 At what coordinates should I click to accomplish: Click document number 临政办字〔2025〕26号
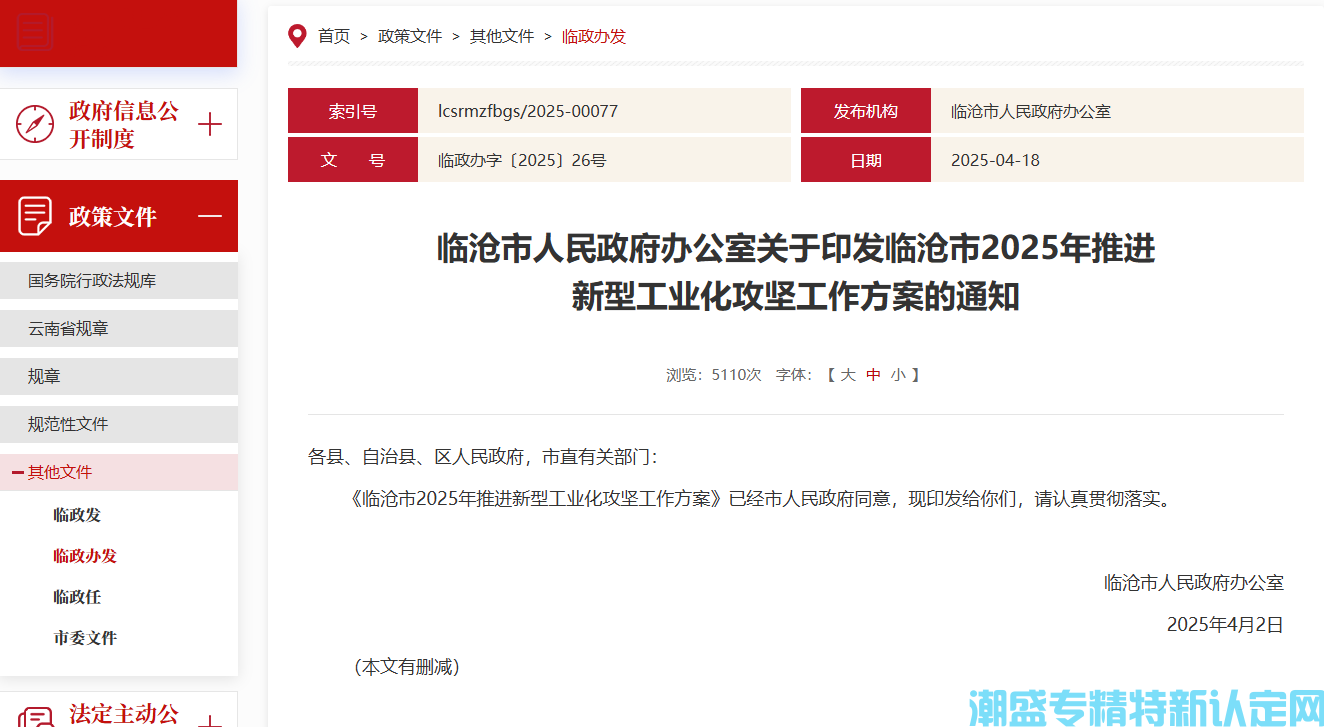click(x=522, y=160)
